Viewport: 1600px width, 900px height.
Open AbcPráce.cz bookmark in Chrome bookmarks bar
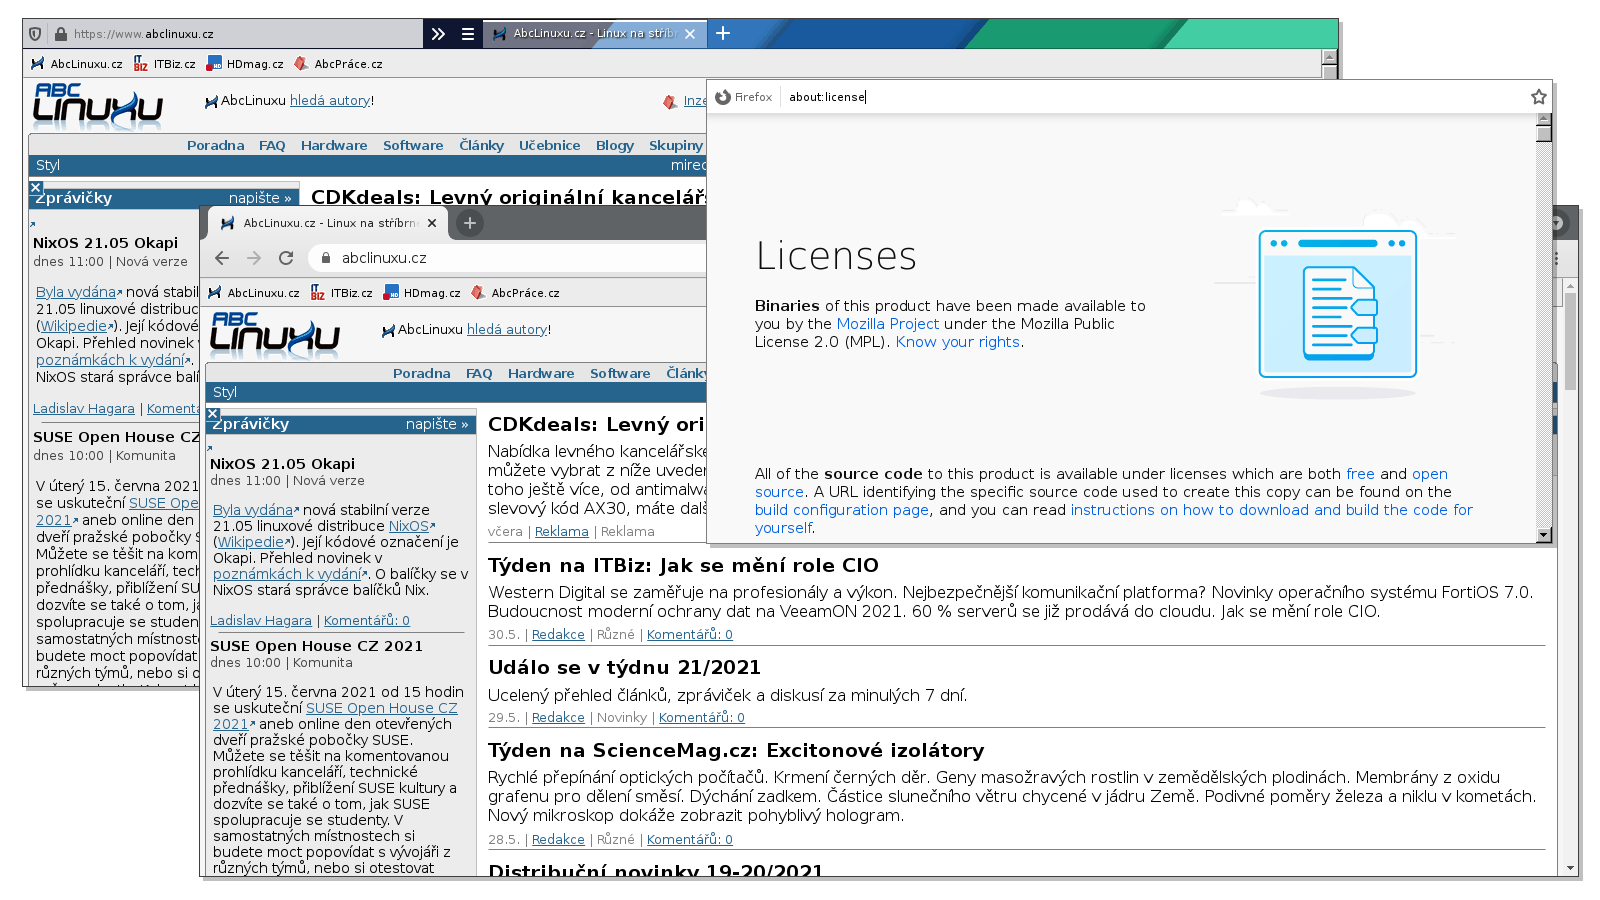point(515,293)
